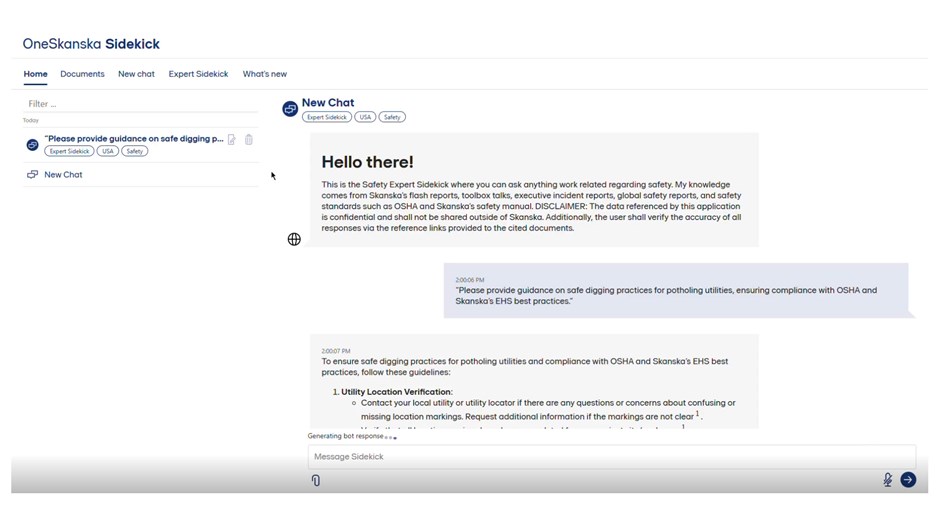Click the Today label in sidebar

point(31,121)
